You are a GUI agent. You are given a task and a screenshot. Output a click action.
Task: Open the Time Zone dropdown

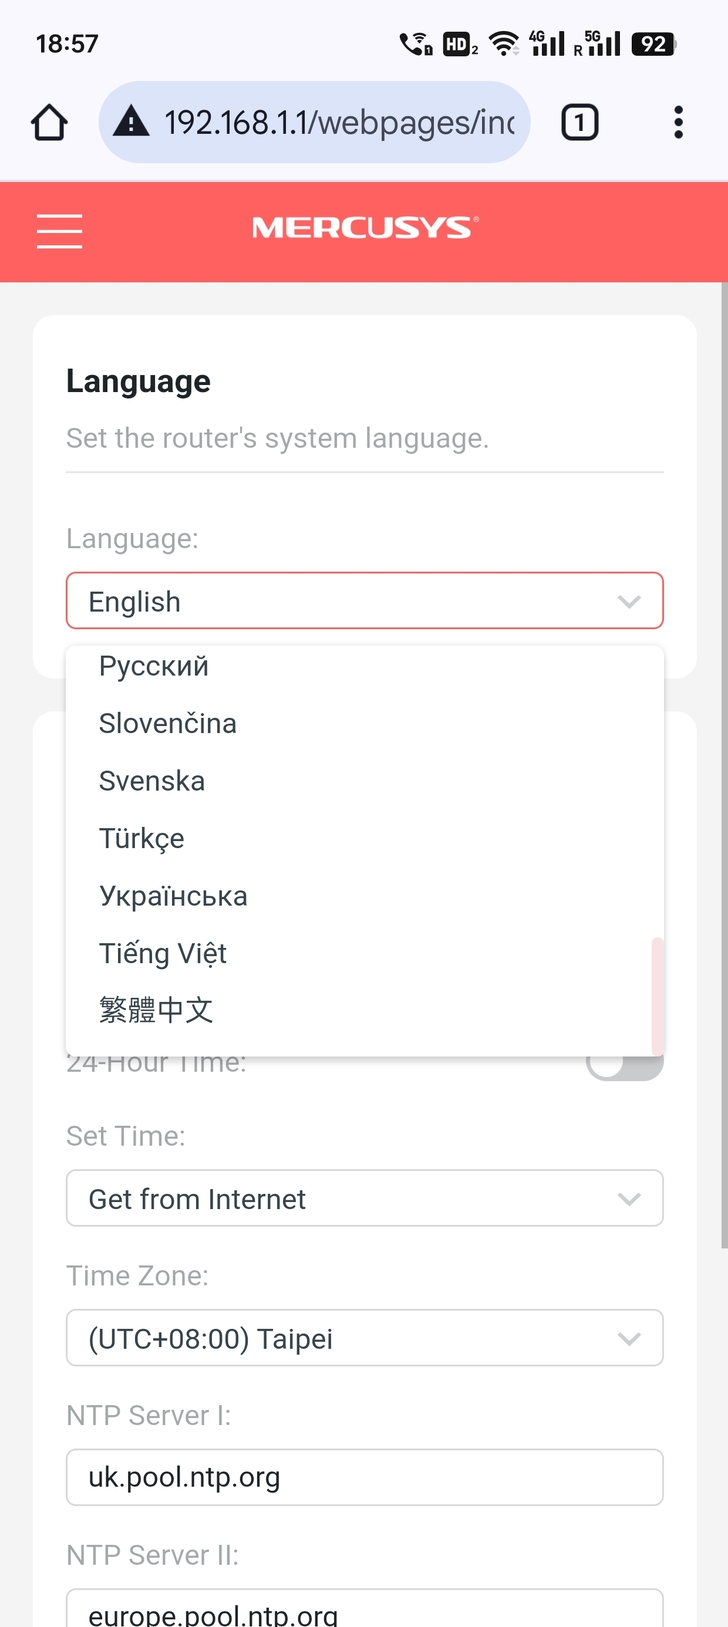tap(365, 1338)
